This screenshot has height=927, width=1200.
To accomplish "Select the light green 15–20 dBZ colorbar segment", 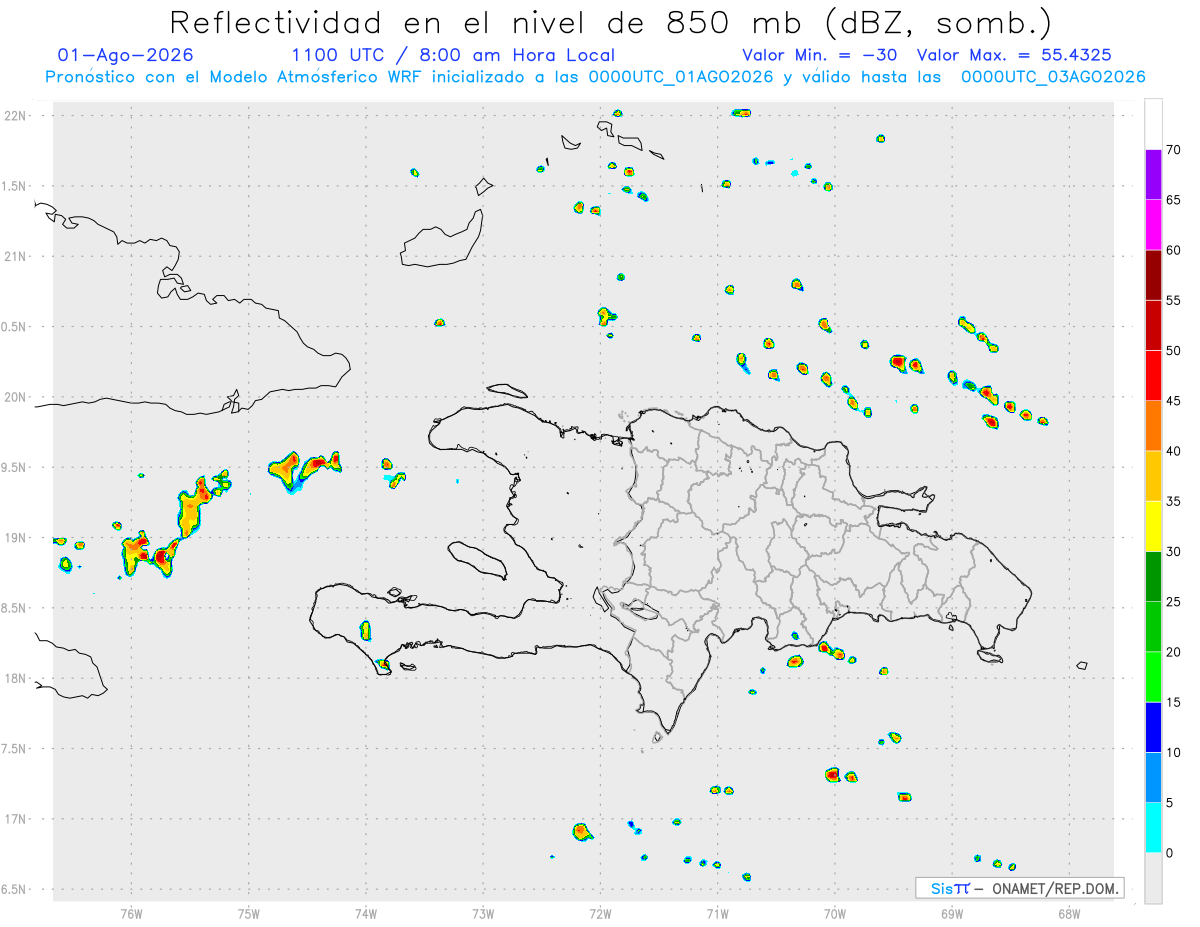I will 1153,677.
